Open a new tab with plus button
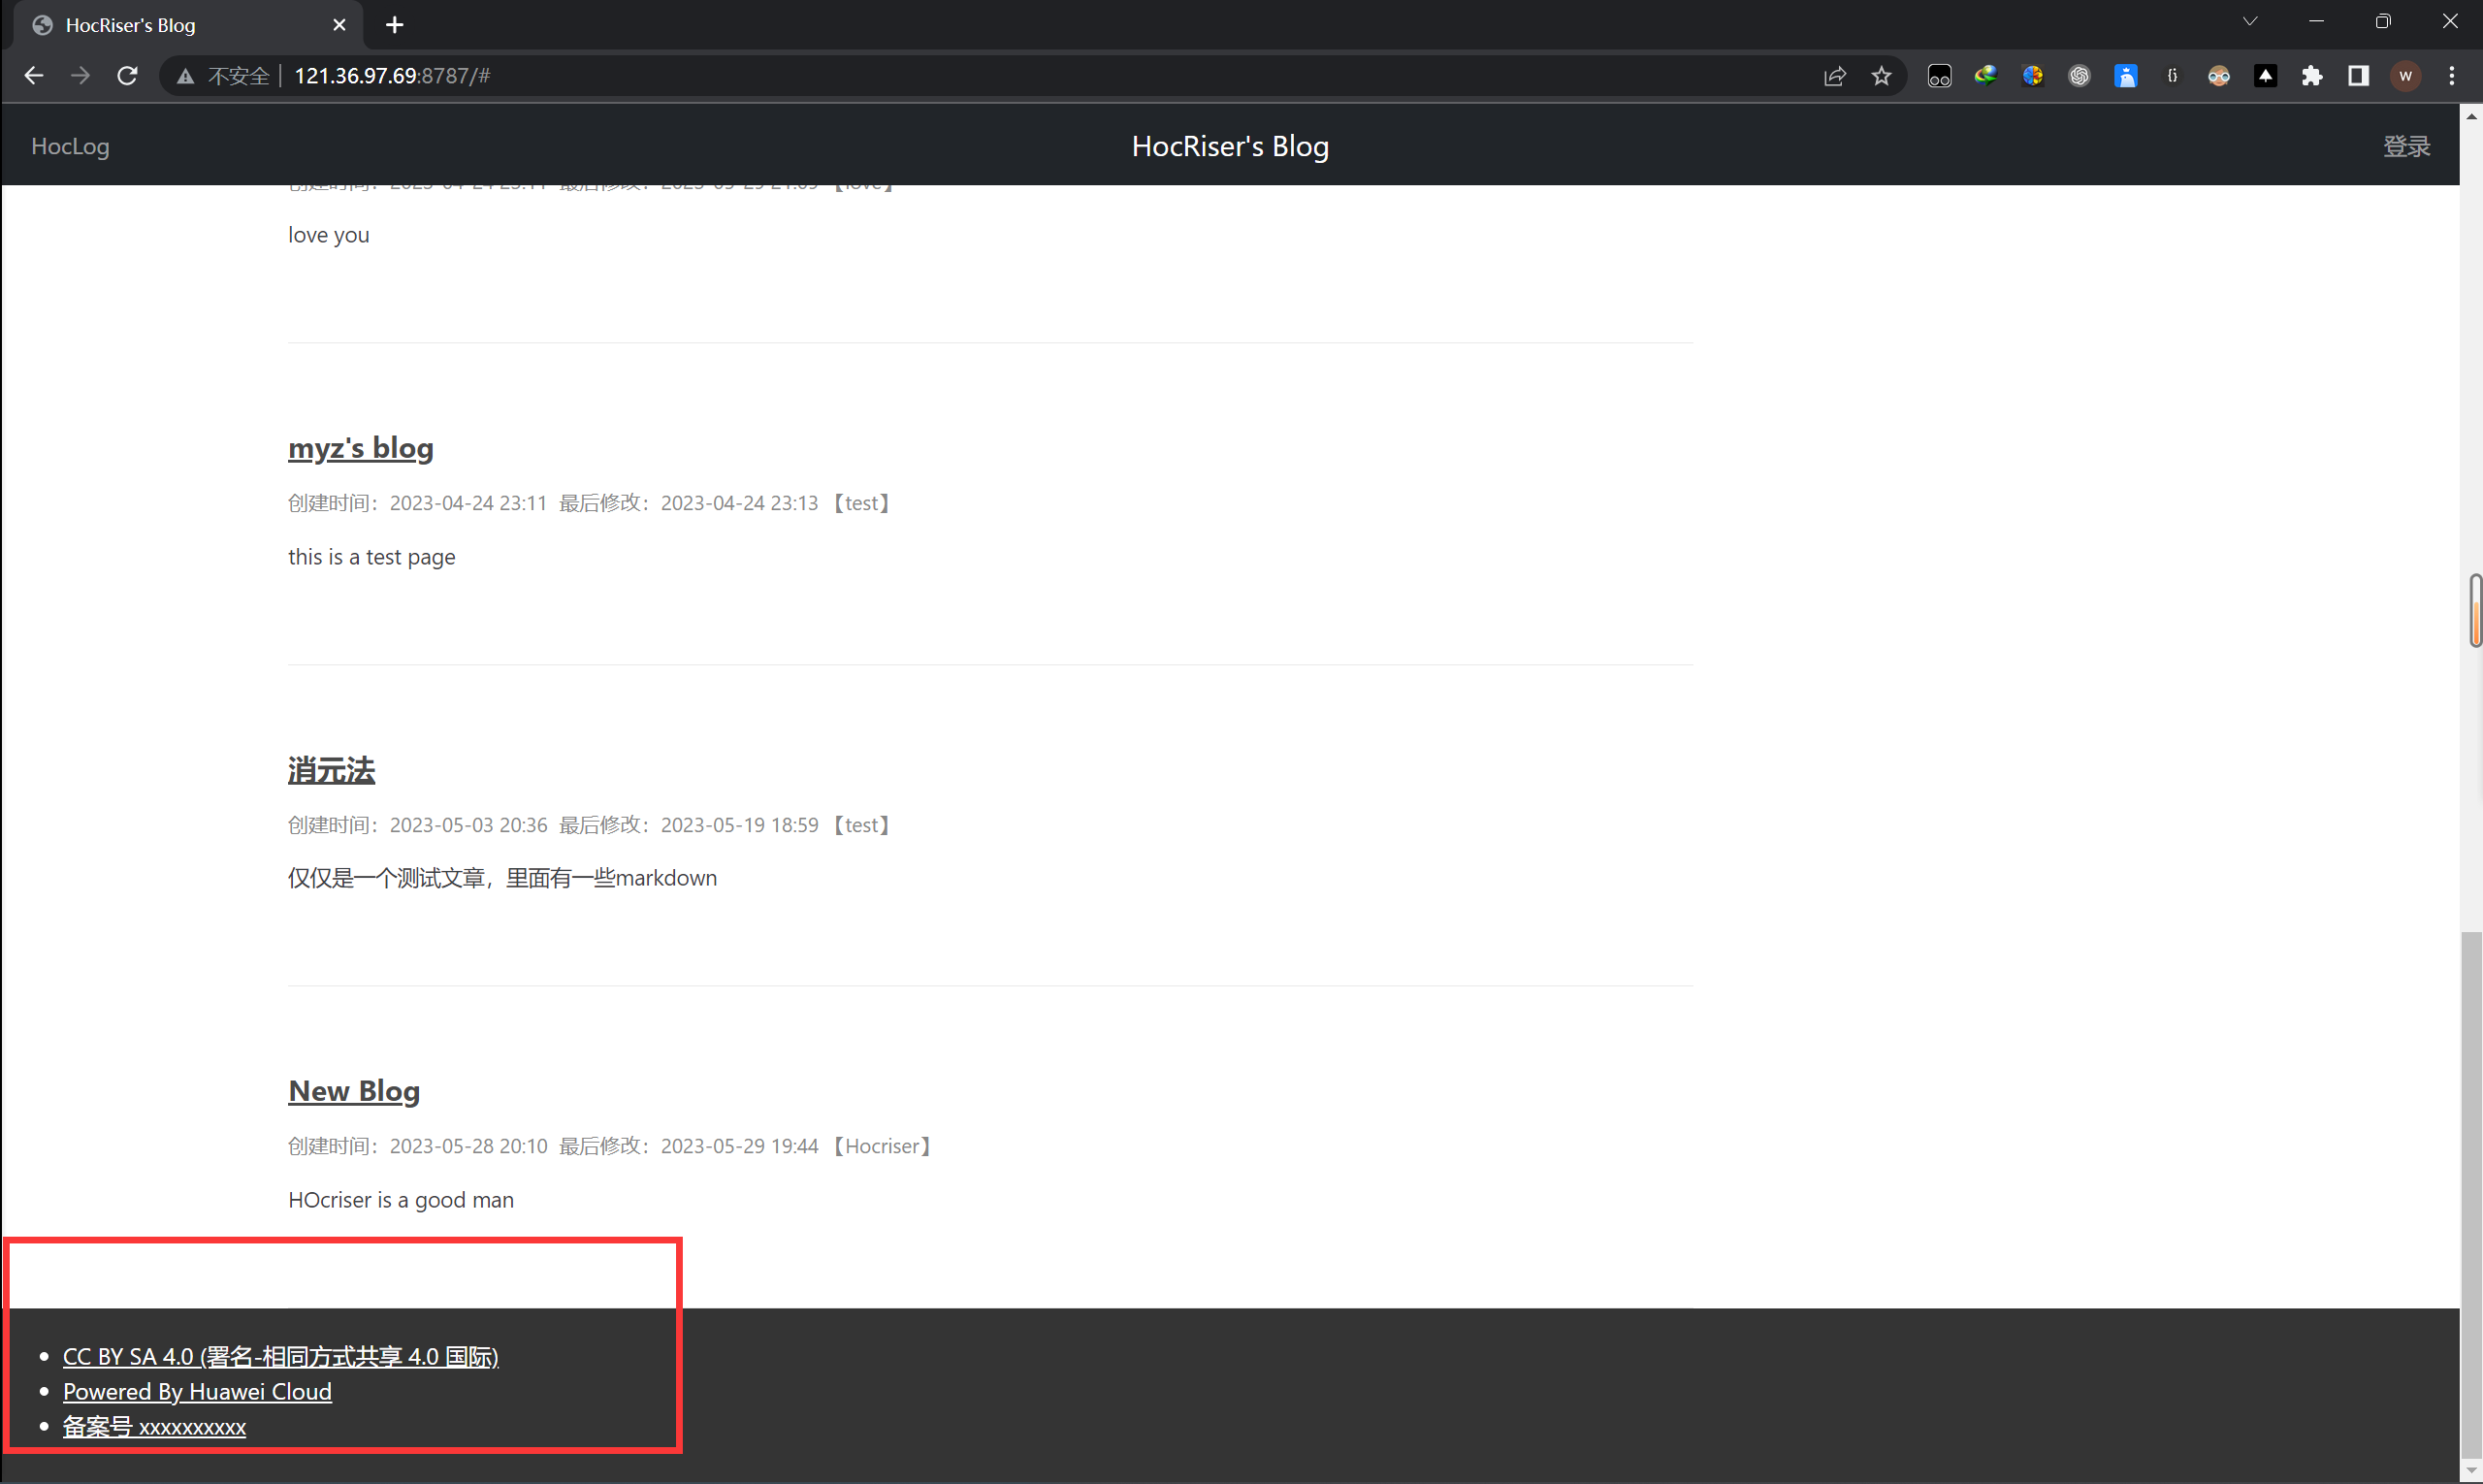Viewport: 2483px width, 1484px height. point(395,25)
